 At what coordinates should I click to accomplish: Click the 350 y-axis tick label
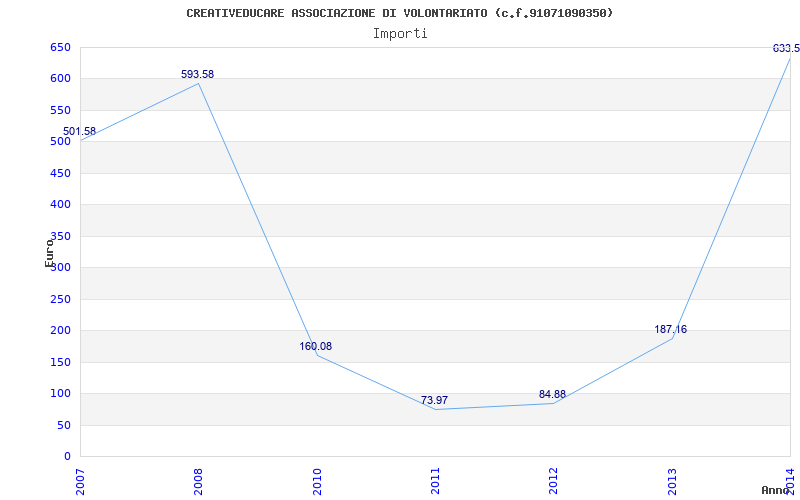60,236
